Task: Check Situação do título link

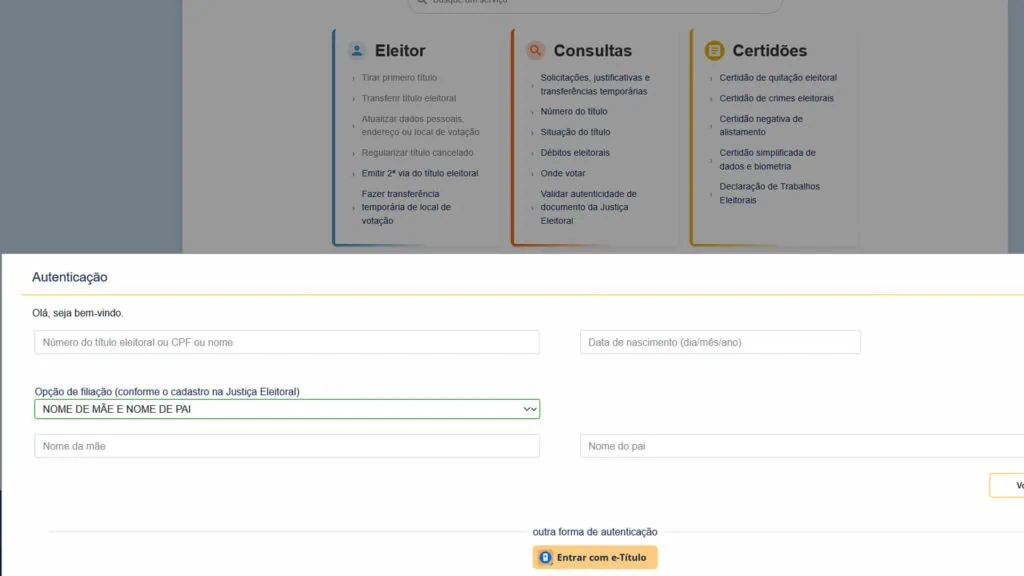Action: pyautogui.click(x=575, y=132)
